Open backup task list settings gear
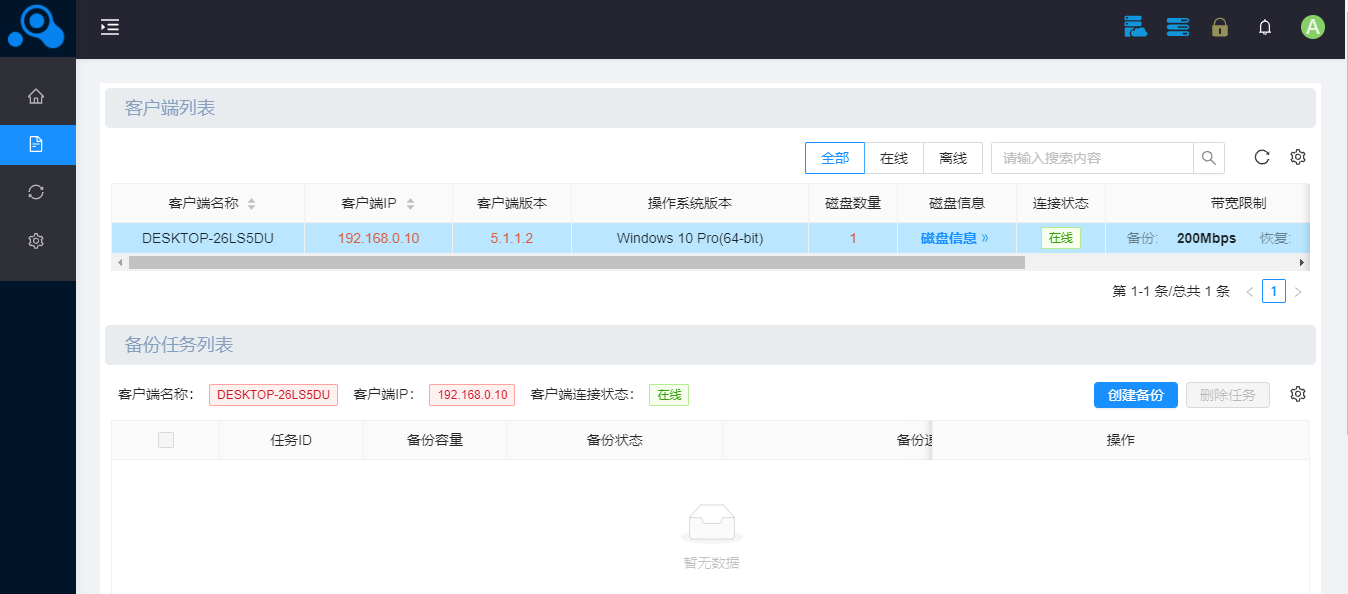Screen dimensions: 1348x594 [1298, 394]
